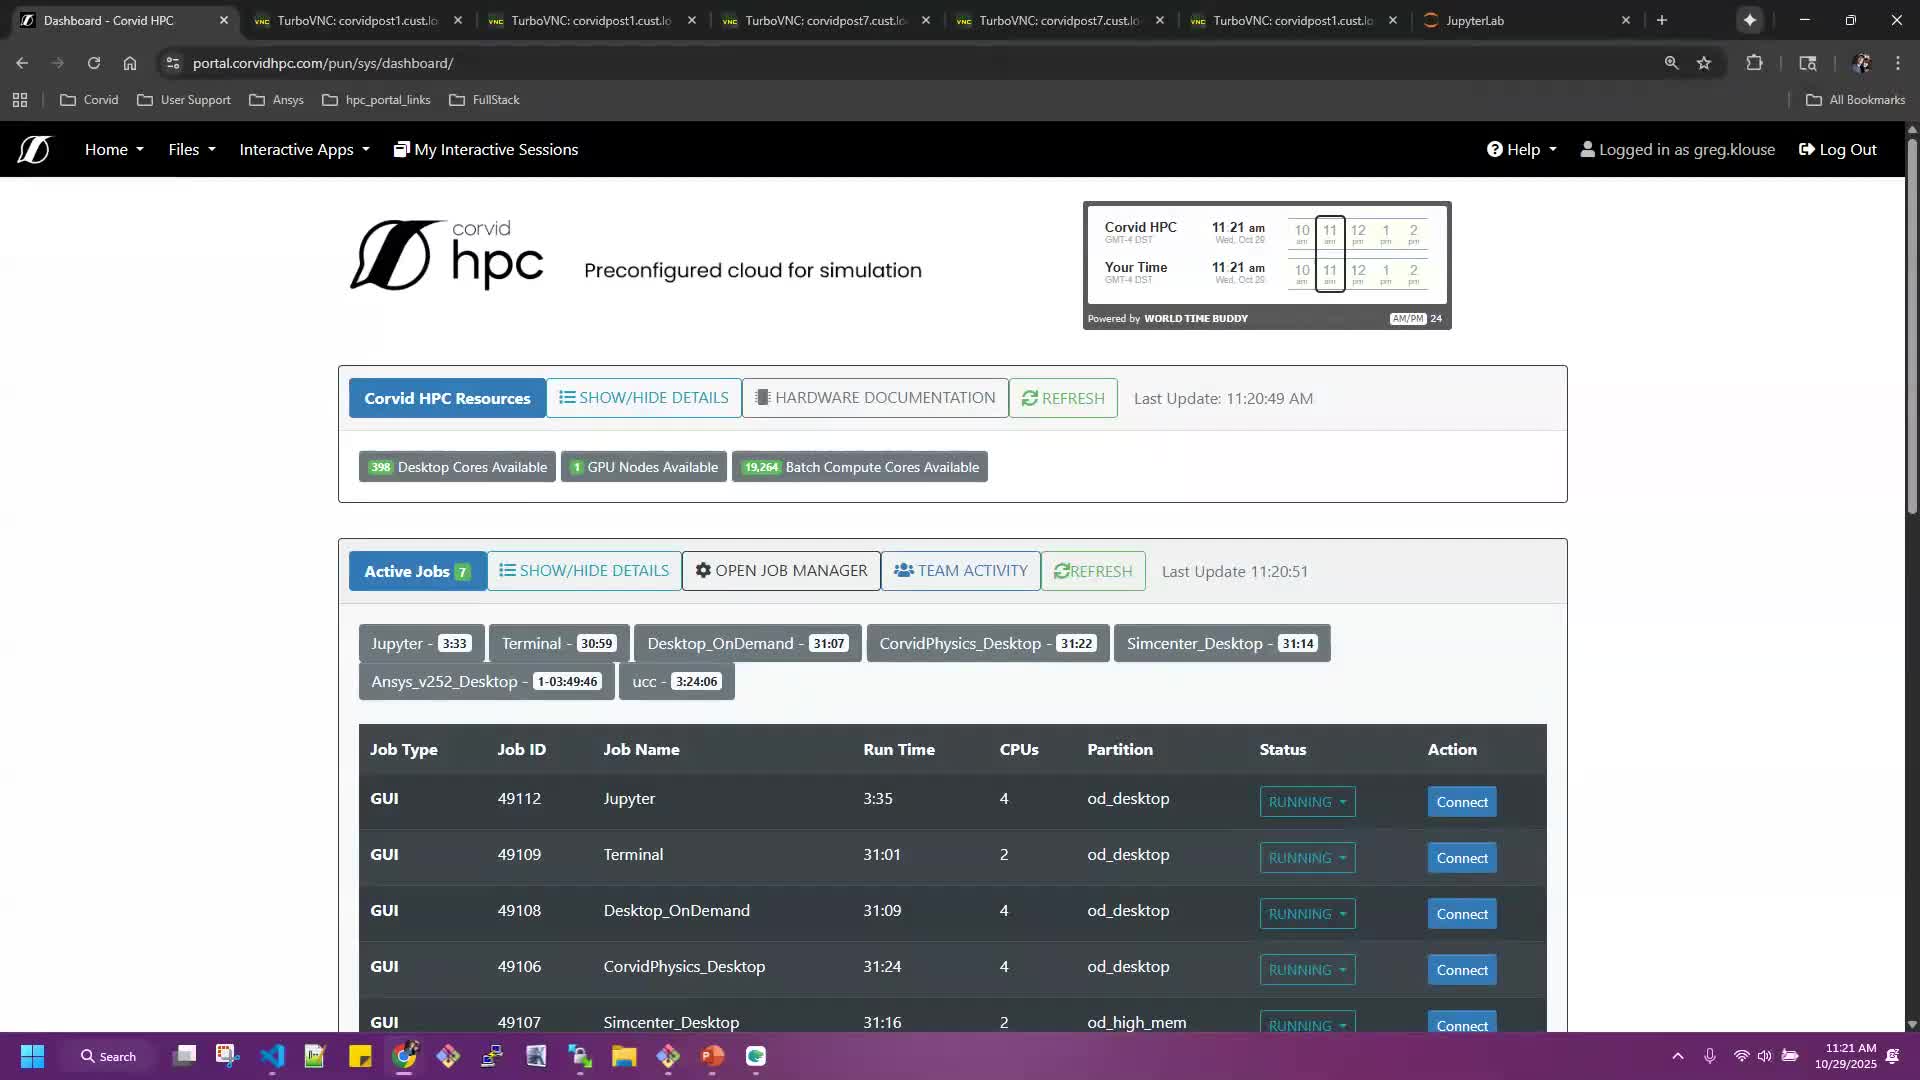This screenshot has height=1080, width=1920.
Task: Open the browser zoom magnifier icon
Action: 1671,63
